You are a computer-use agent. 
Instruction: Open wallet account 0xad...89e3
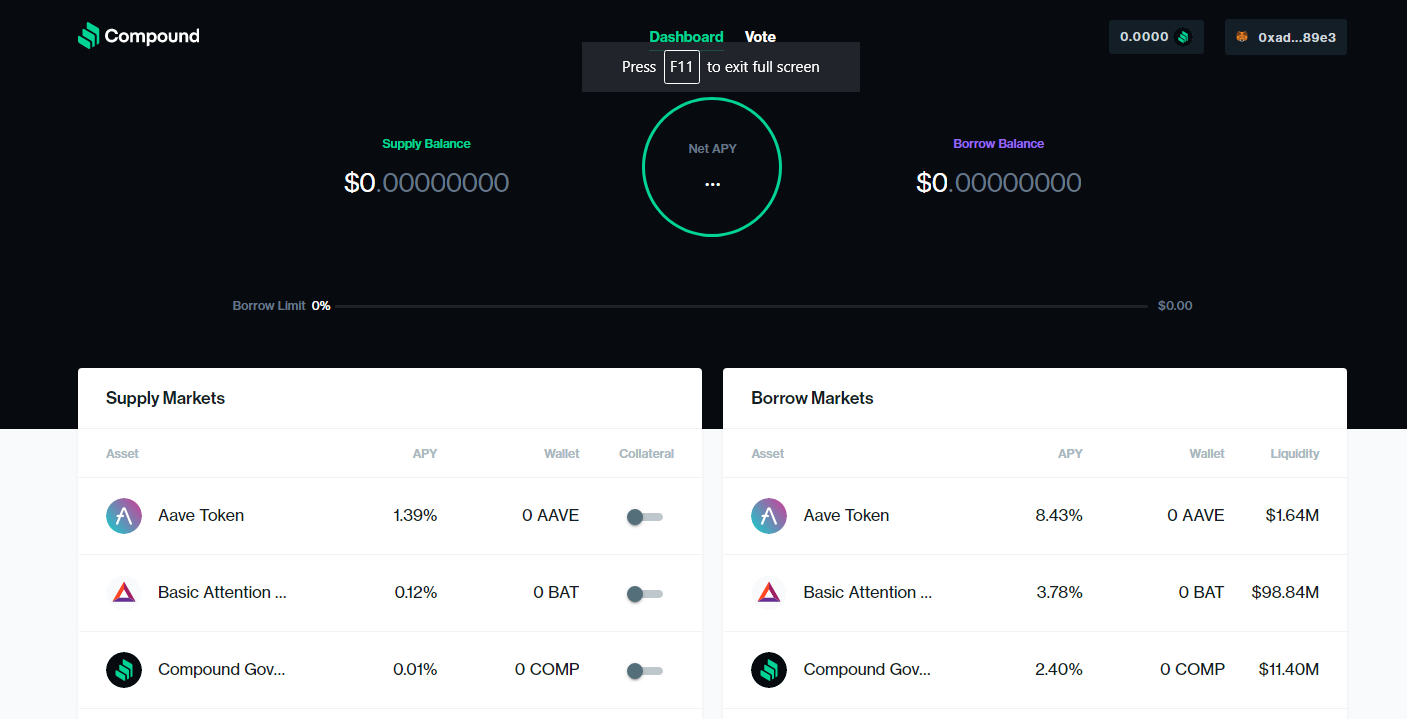coord(1286,37)
